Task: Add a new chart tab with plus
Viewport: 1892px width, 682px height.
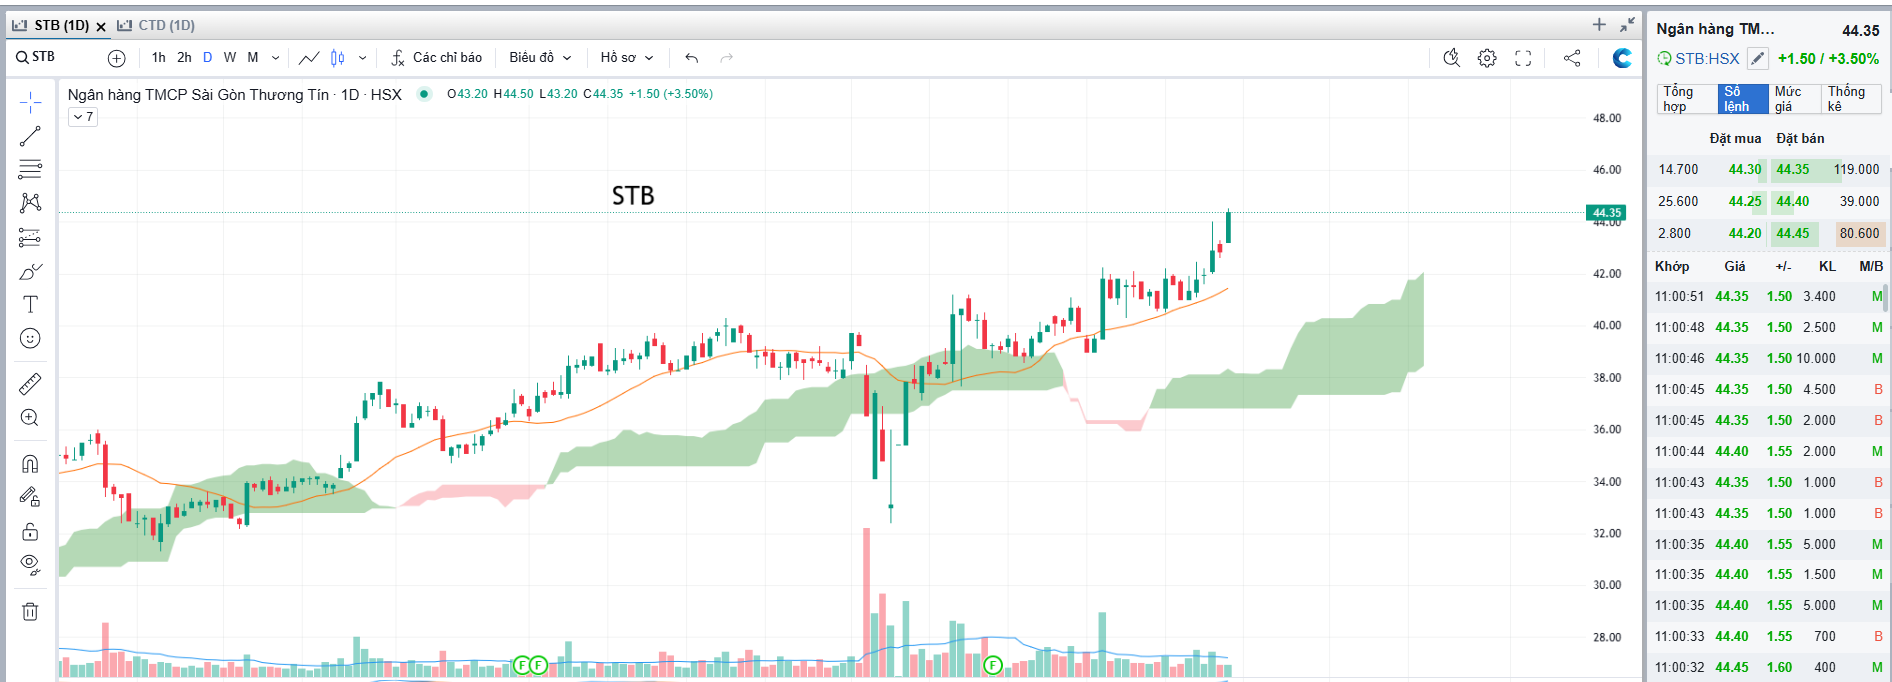Action: [1599, 24]
